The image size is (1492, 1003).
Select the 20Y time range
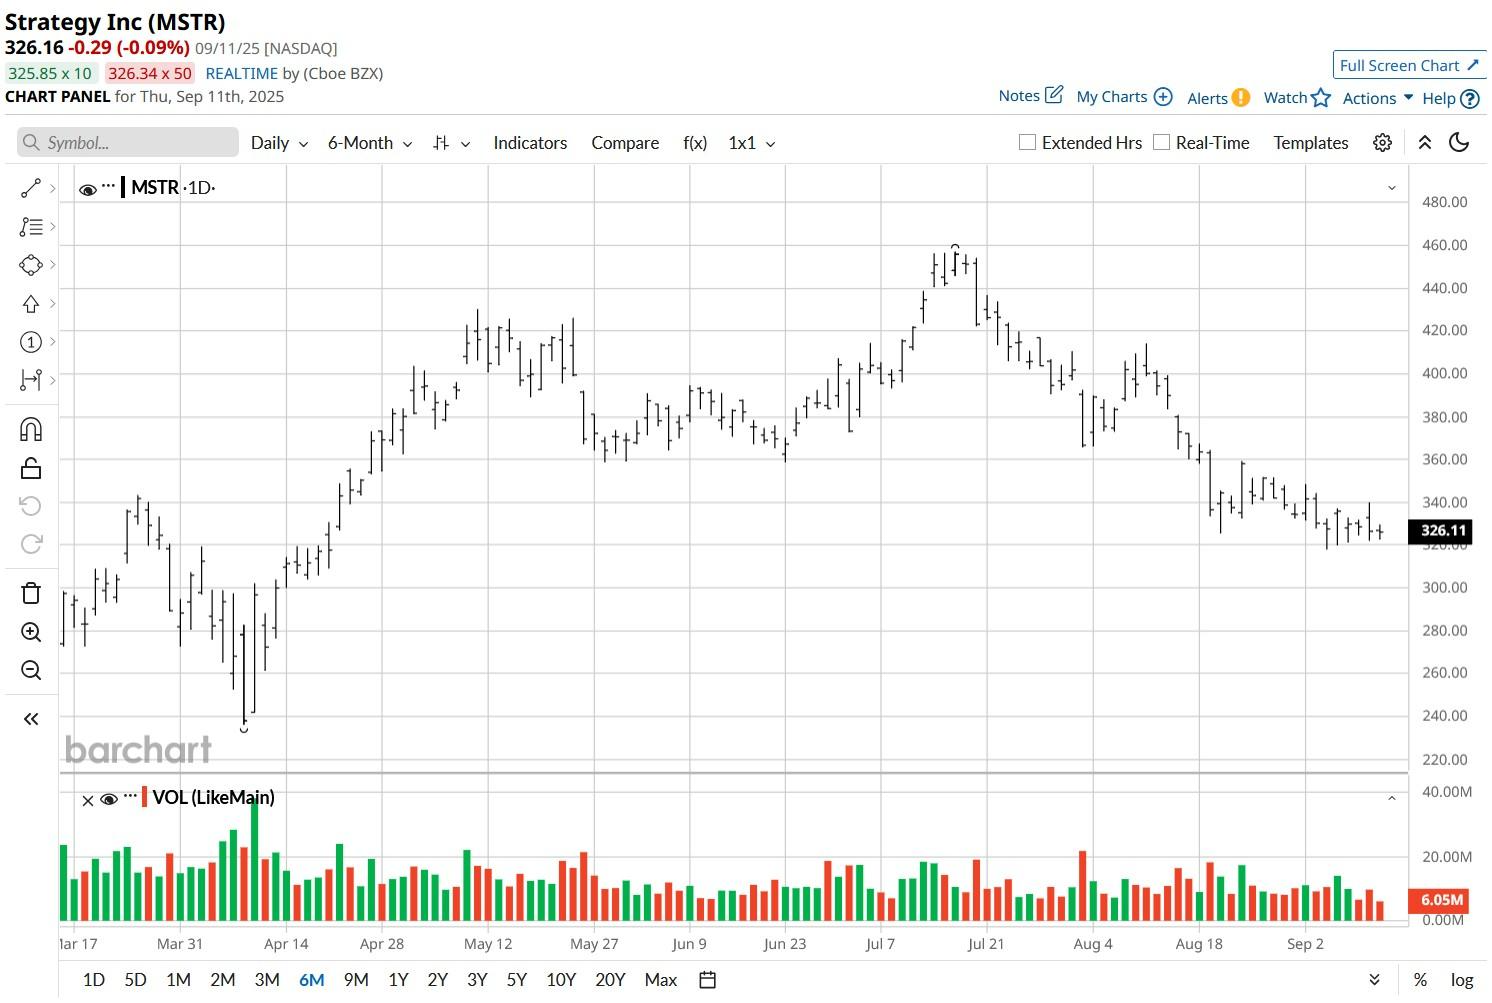tap(610, 980)
